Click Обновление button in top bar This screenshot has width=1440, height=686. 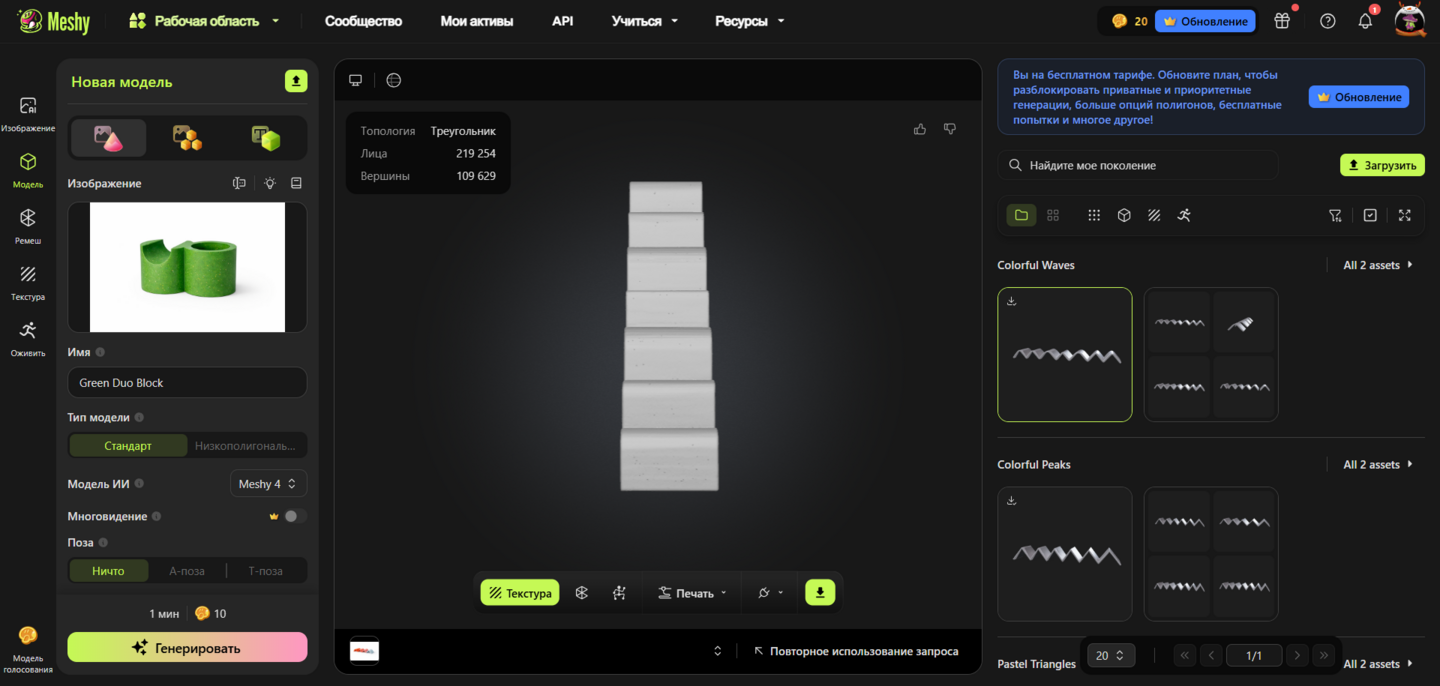[1205, 21]
